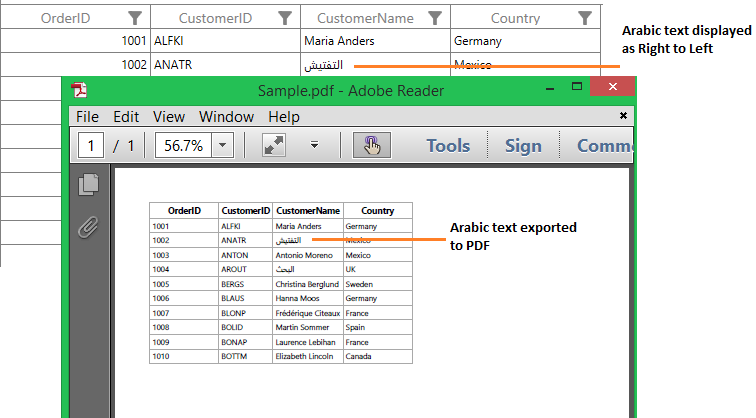Screen dimensions: 756x418
Task: Open the Tools pane
Action: (448, 146)
